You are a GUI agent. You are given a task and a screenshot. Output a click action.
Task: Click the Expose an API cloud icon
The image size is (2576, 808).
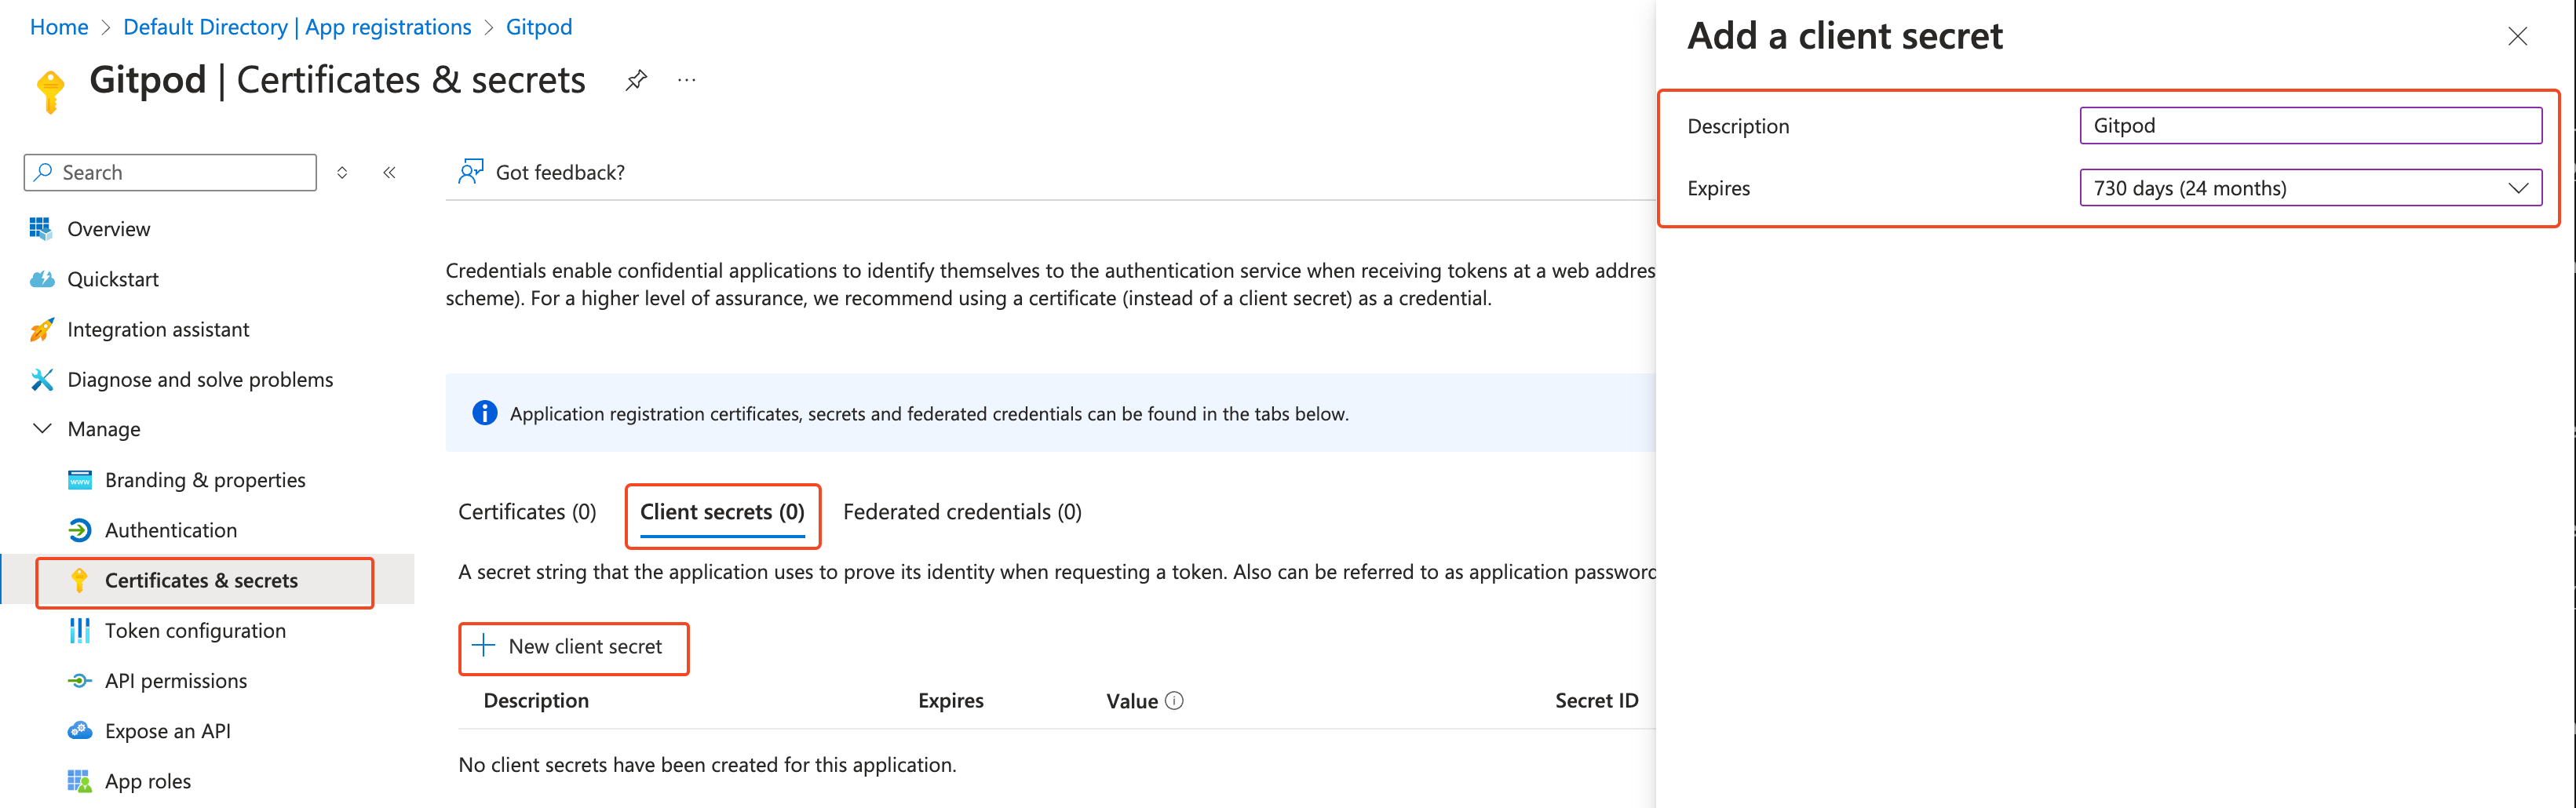pyautogui.click(x=79, y=731)
